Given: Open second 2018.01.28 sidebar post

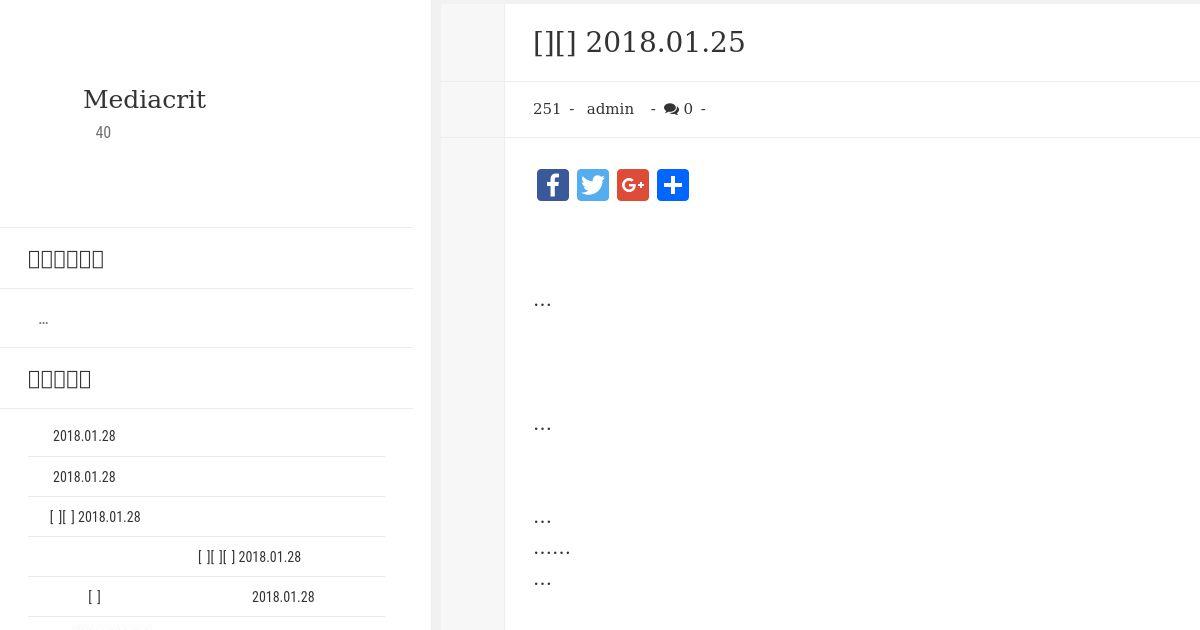Looking at the screenshot, I should point(84,477).
